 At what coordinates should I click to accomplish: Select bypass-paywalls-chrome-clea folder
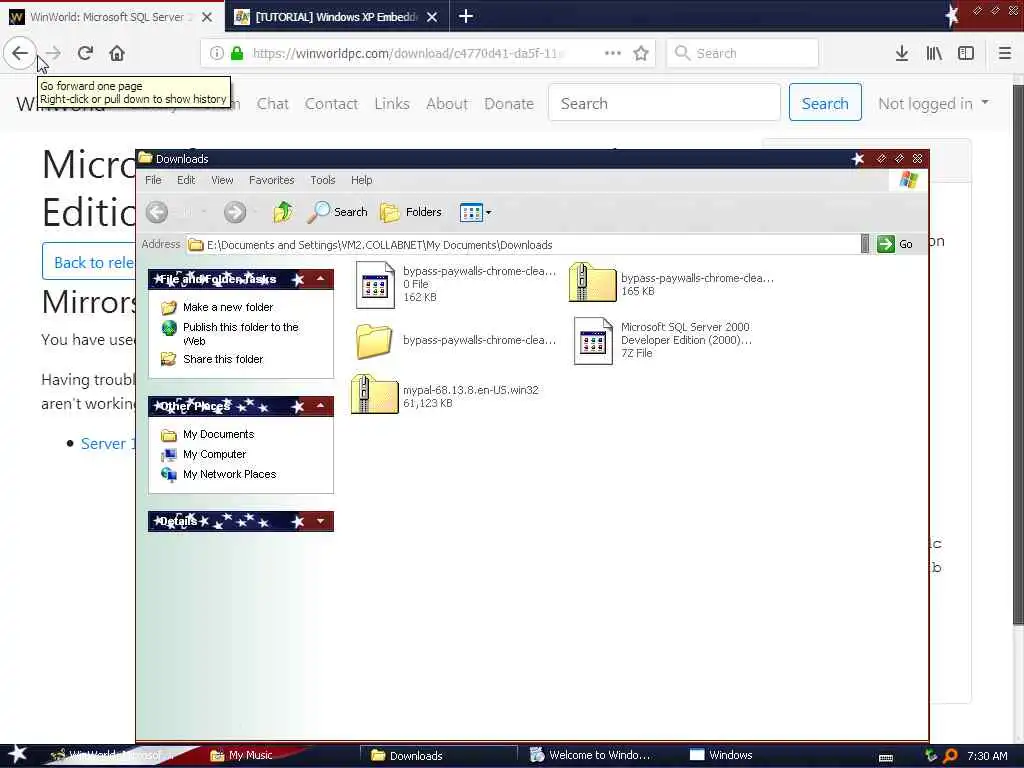pyautogui.click(x=455, y=340)
